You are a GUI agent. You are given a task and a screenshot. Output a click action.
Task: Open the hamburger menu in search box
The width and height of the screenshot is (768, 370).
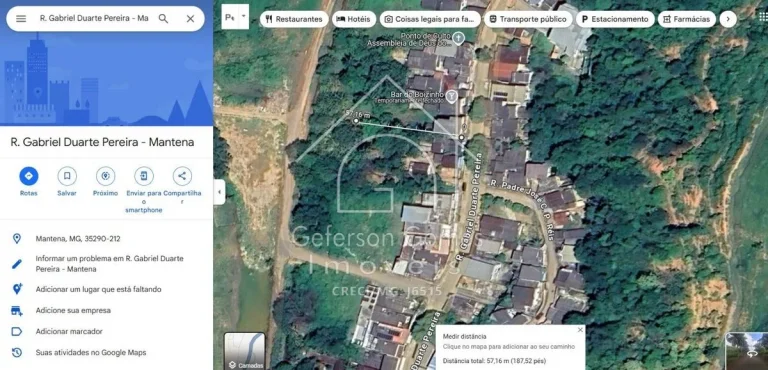coord(21,19)
